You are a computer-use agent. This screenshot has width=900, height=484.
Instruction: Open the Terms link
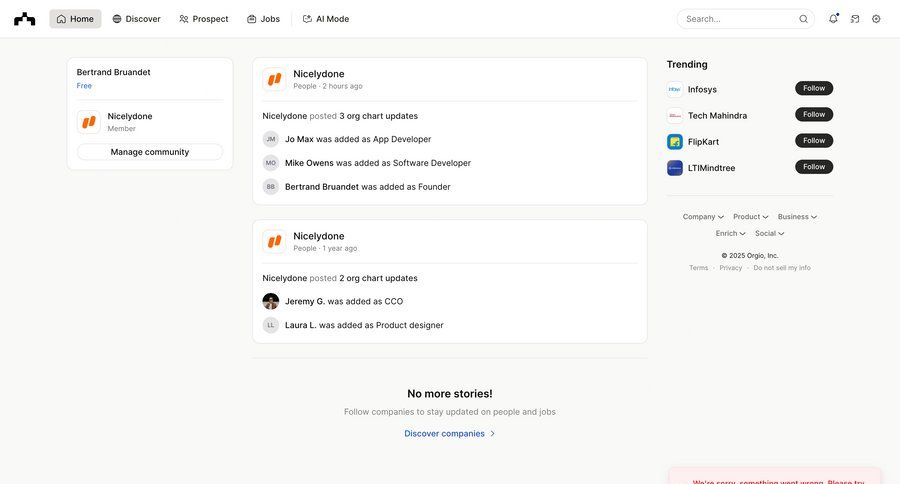pyautogui.click(x=699, y=268)
